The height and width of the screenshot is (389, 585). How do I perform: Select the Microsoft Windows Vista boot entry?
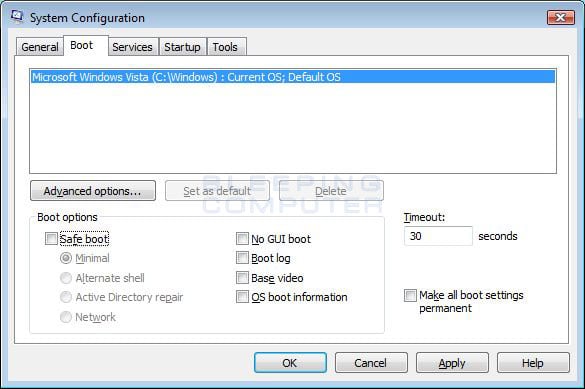click(x=293, y=77)
